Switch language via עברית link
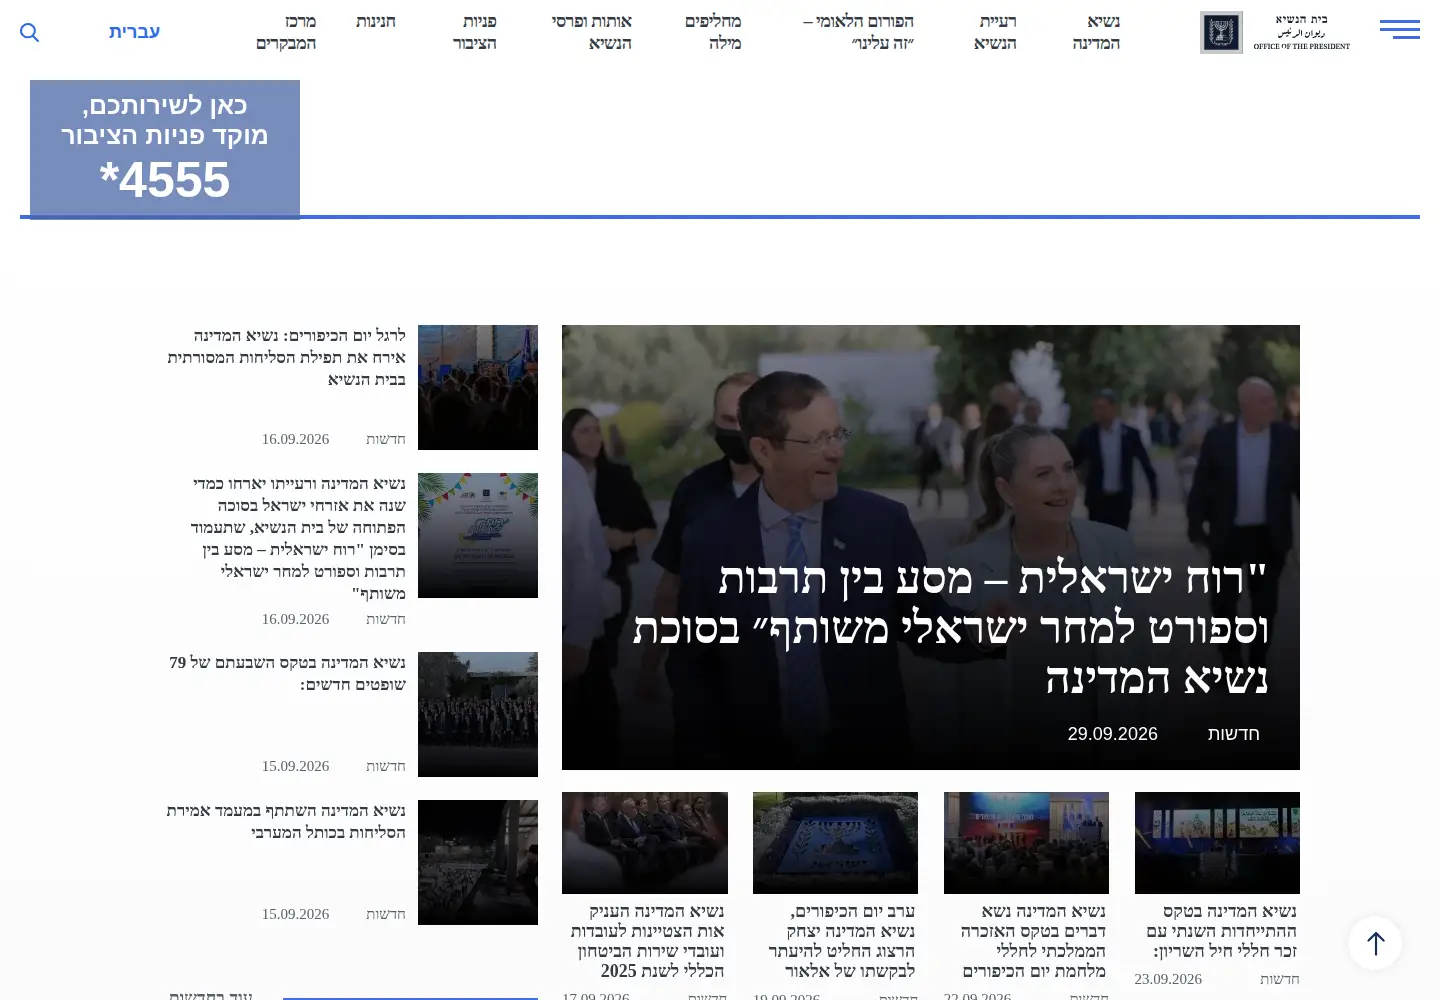This screenshot has height=1000, width=1440. coord(134,32)
